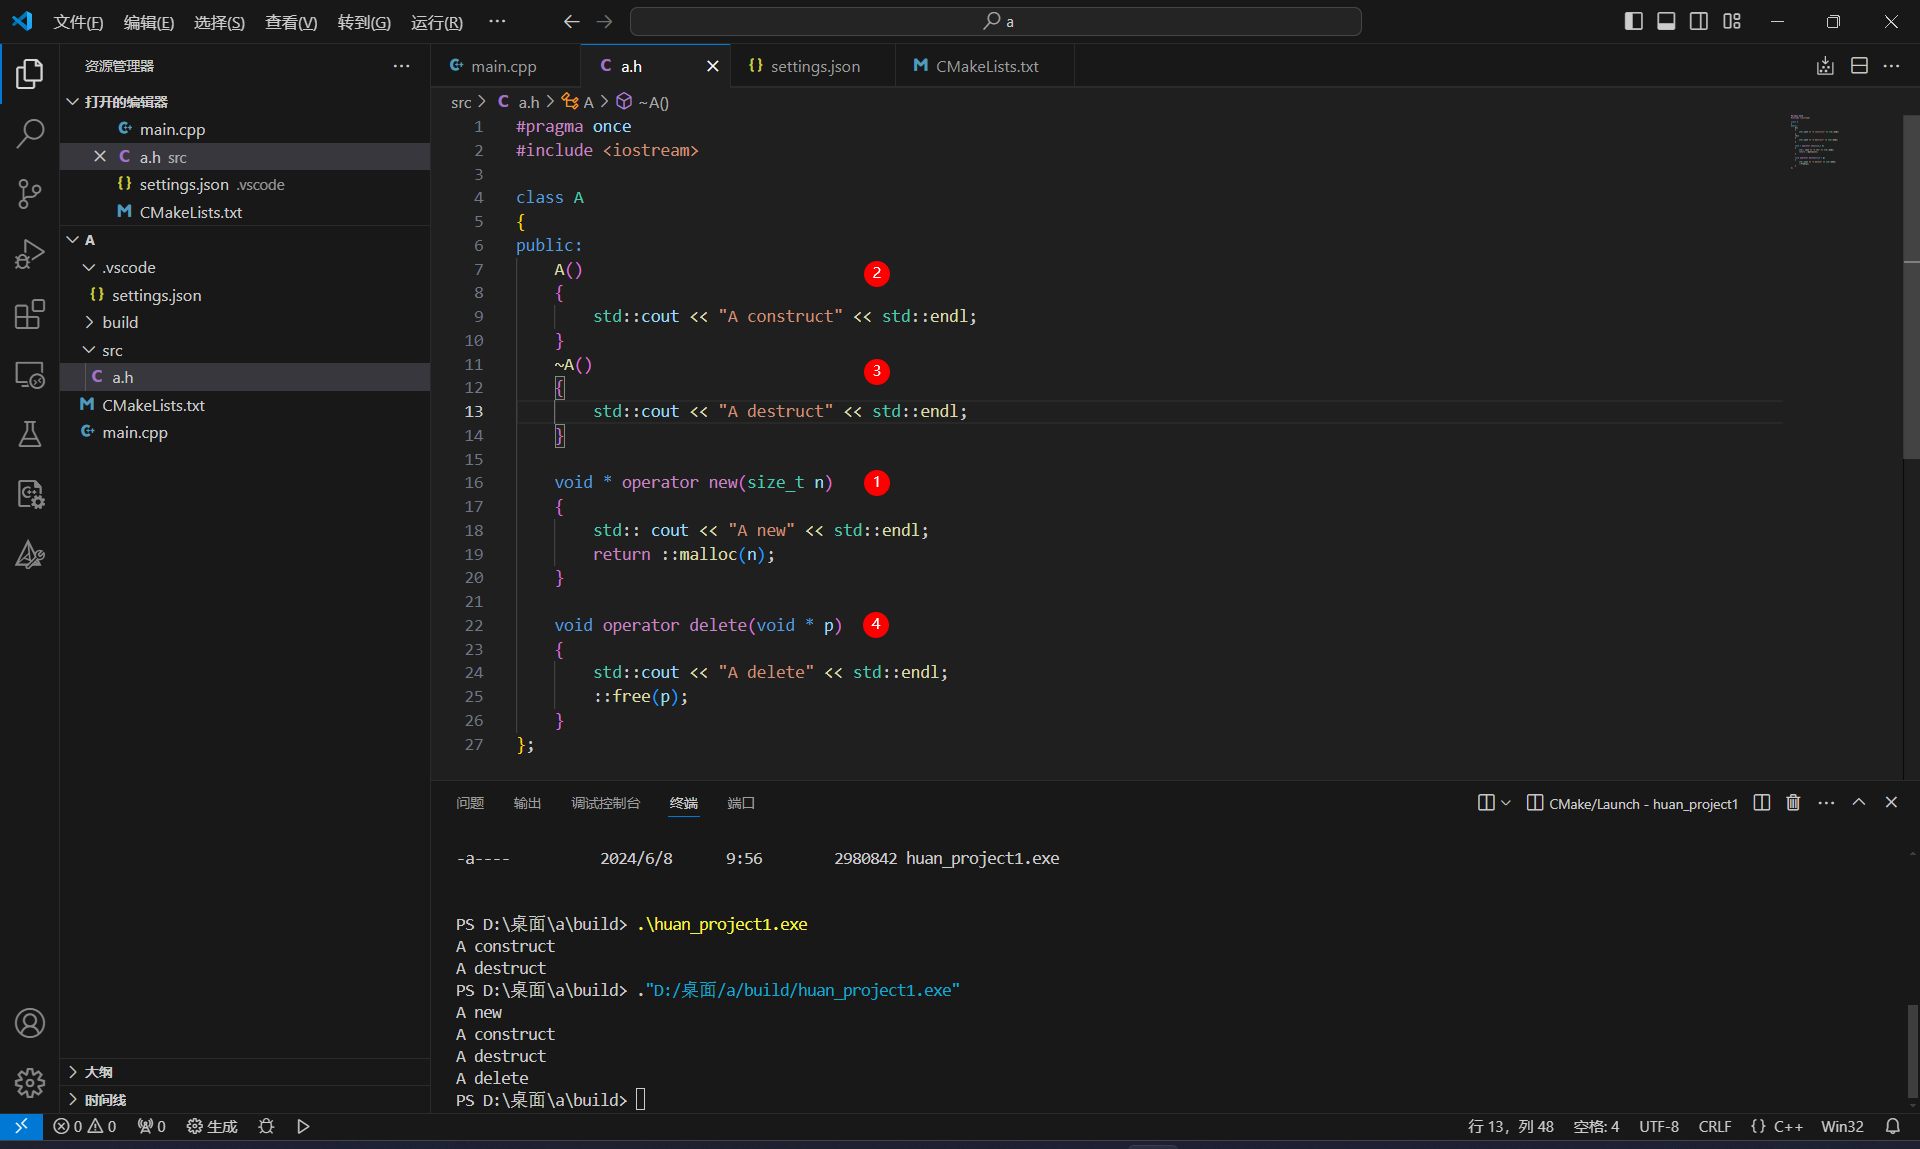Image resolution: width=1920 pixels, height=1149 pixels.
Task: Open the Search view in activity bar
Action: [x=30, y=133]
